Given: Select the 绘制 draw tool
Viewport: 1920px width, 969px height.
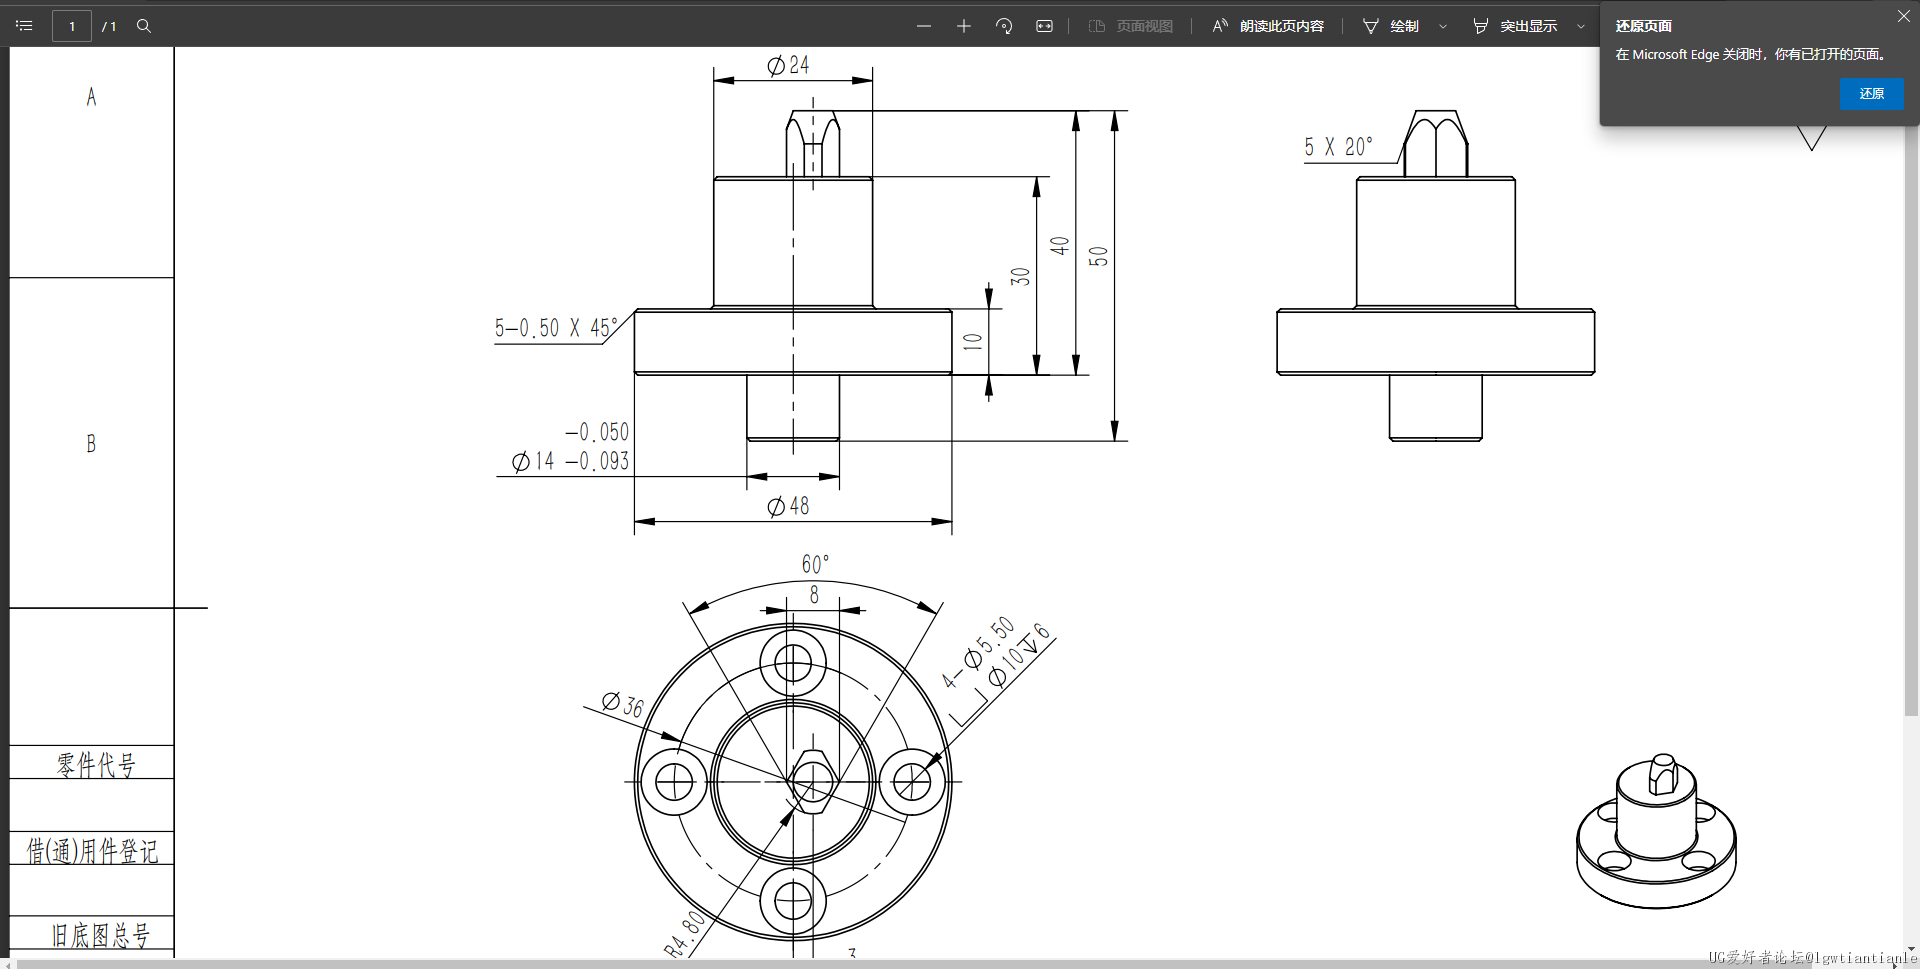Looking at the screenshot, I should pyautogui.click(x=1391, y=26).
